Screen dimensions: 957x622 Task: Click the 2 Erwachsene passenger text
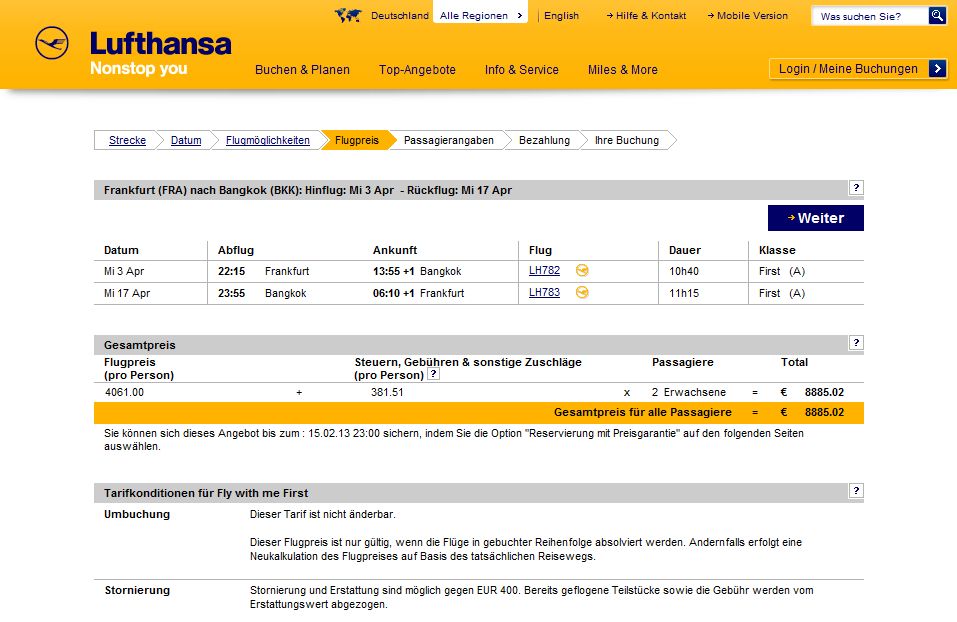click(x=688, y=392)
